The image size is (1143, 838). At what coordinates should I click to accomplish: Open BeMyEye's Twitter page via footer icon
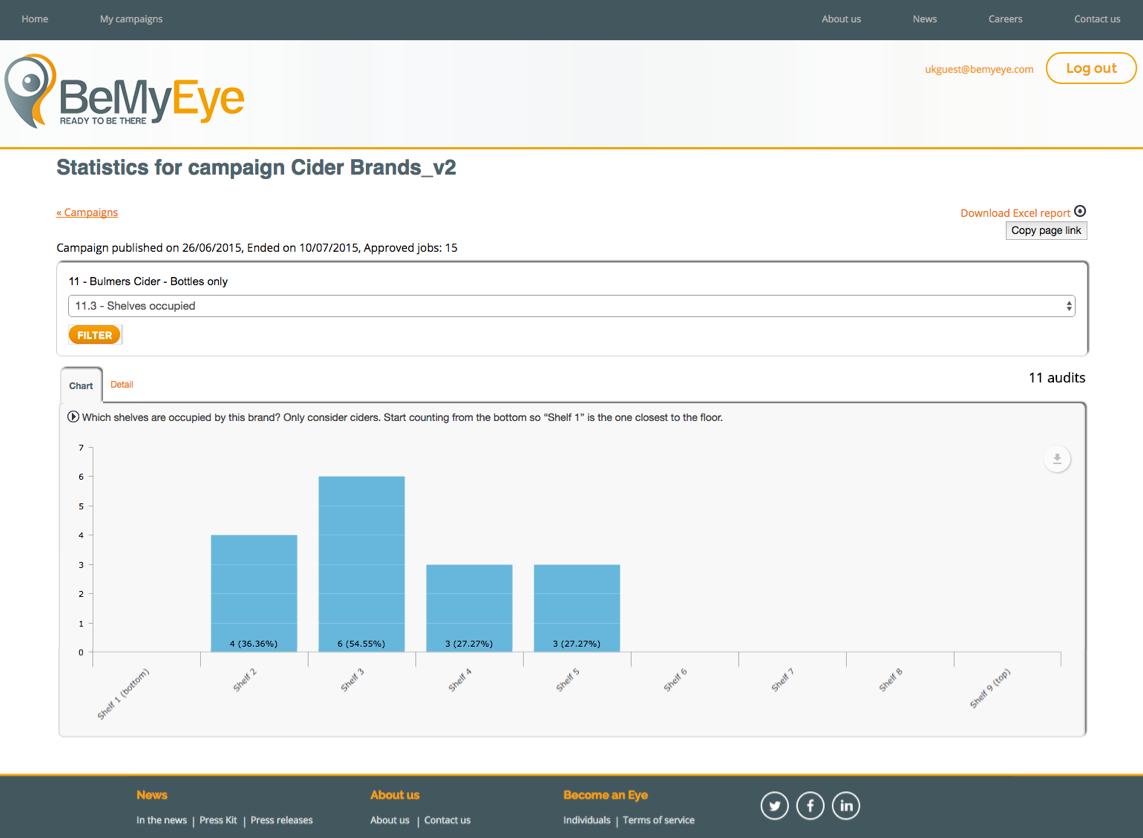pyautogui.click(x=774, y=805)
